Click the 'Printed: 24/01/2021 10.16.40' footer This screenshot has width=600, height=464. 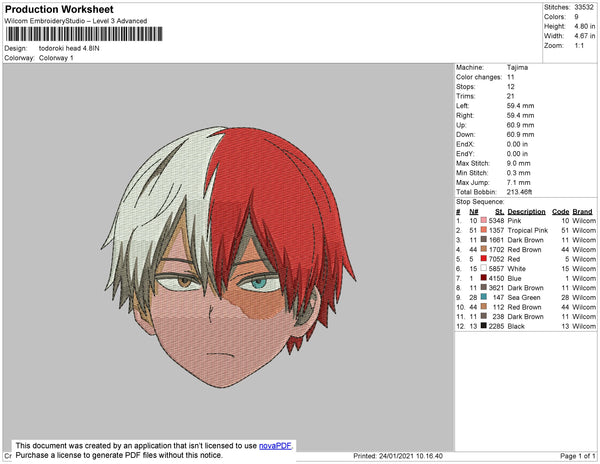click(x=398, y=456)
